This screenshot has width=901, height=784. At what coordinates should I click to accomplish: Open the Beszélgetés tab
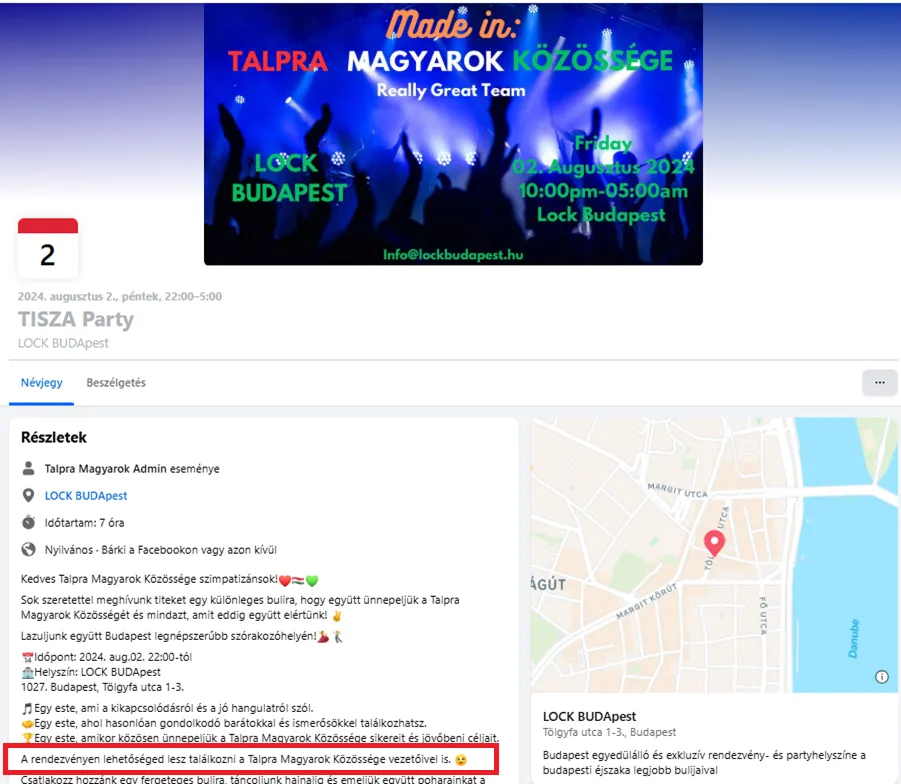[x=116, y=382]
